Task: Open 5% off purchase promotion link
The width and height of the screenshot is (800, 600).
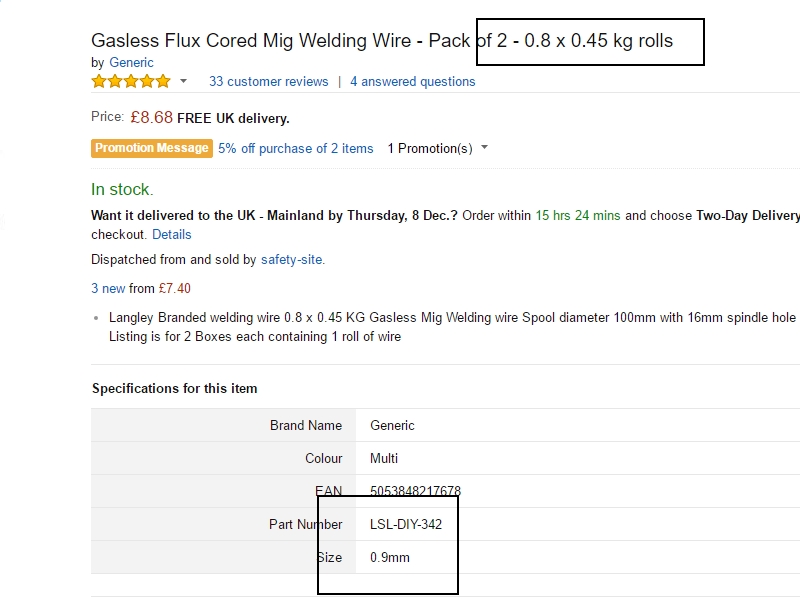Action: pyautogui.click(x=295, y=148)
